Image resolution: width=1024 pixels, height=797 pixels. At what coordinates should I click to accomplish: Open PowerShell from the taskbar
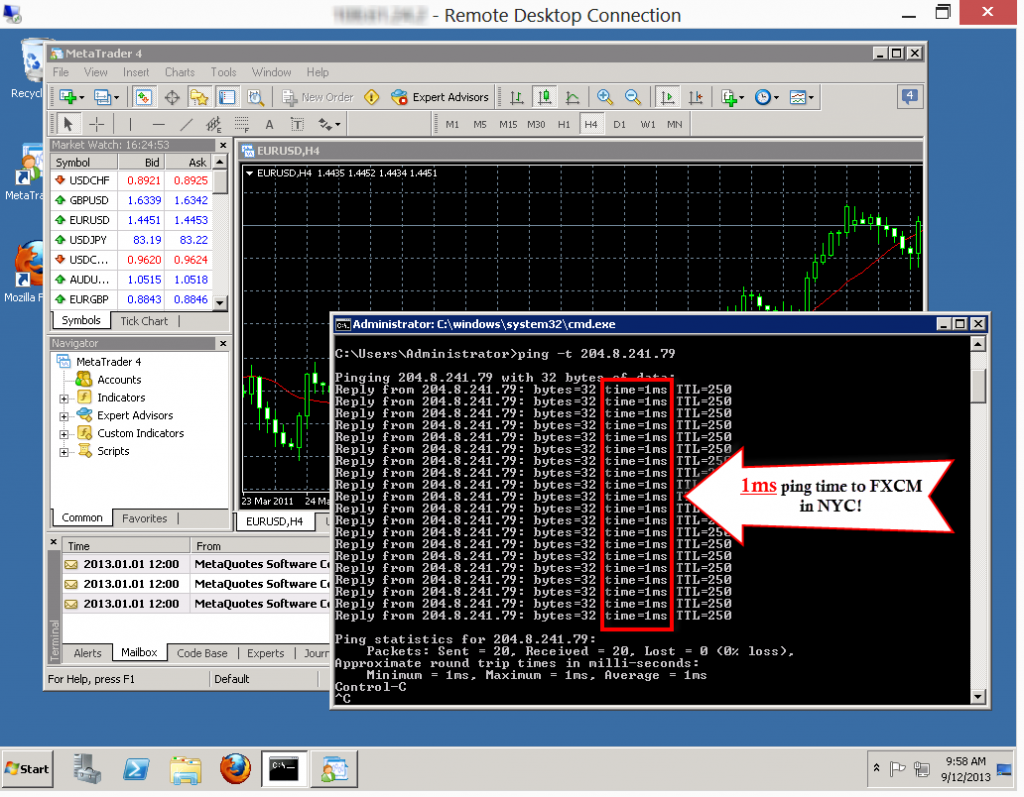pyautogui.click(x=135, y=769)
